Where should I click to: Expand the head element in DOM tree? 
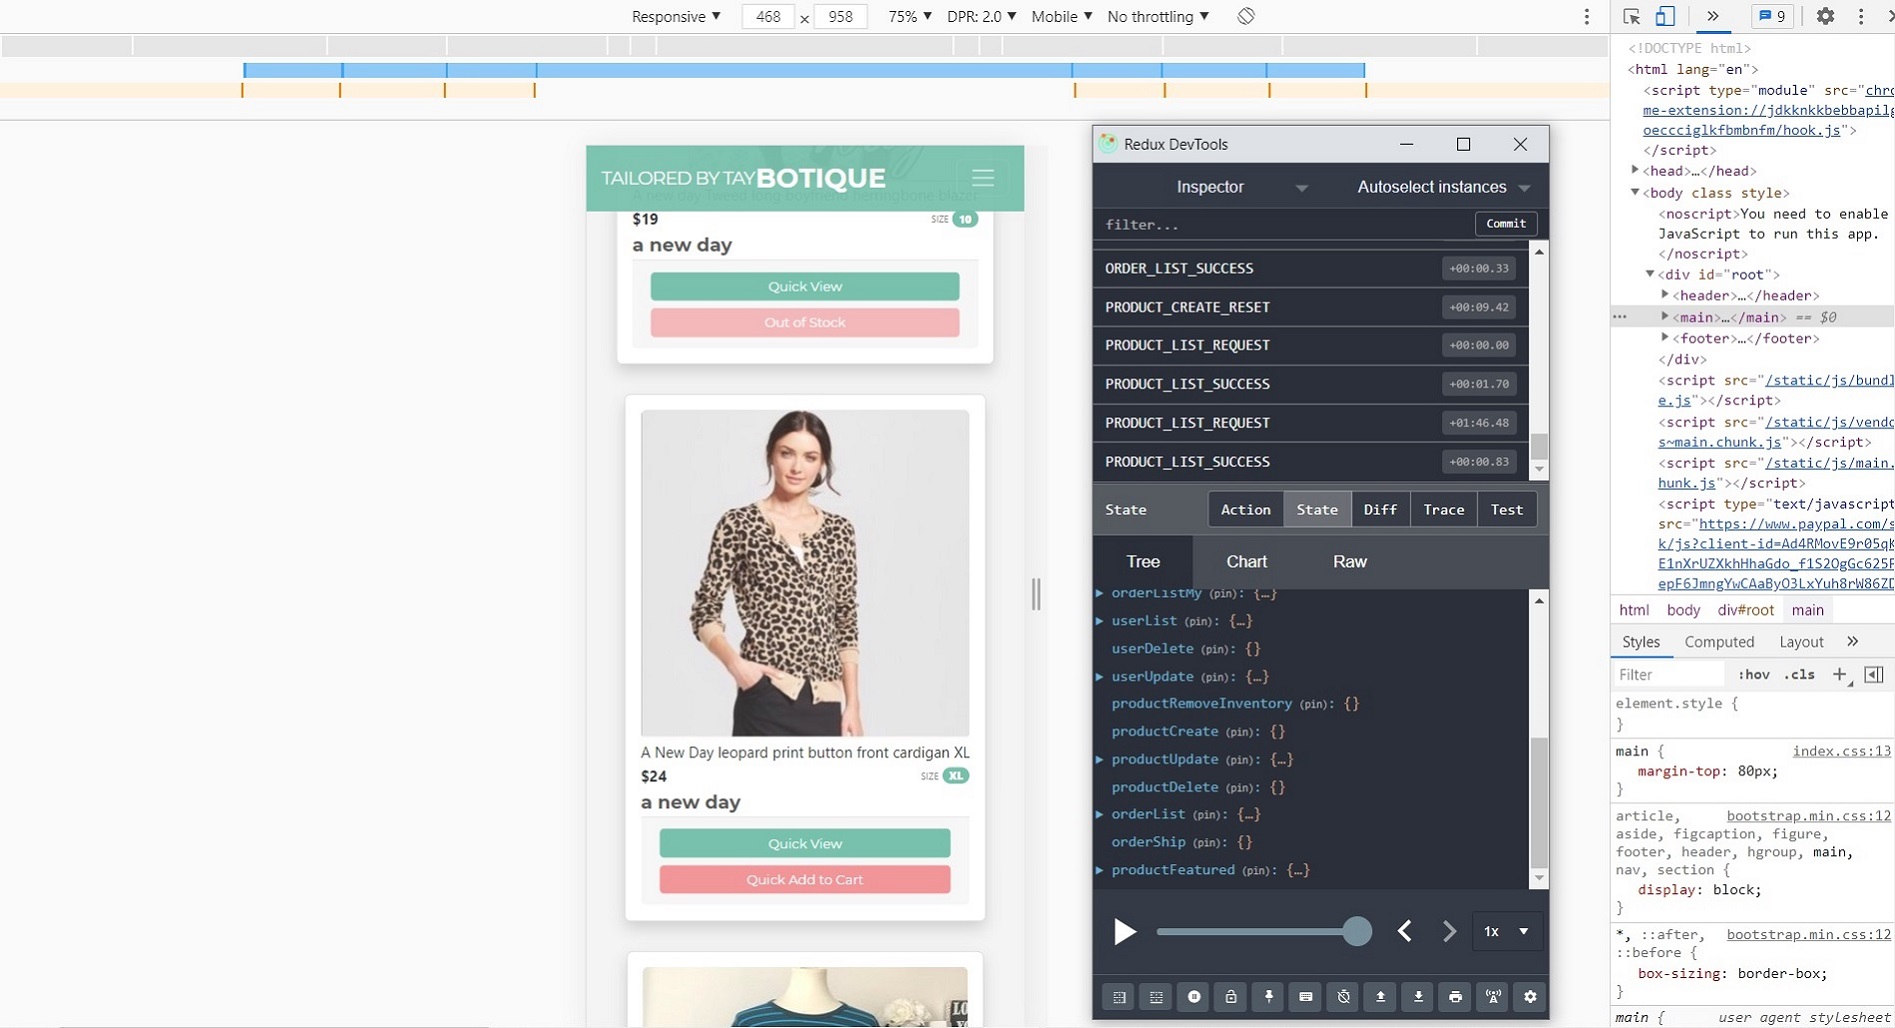tap(1636, 171)
